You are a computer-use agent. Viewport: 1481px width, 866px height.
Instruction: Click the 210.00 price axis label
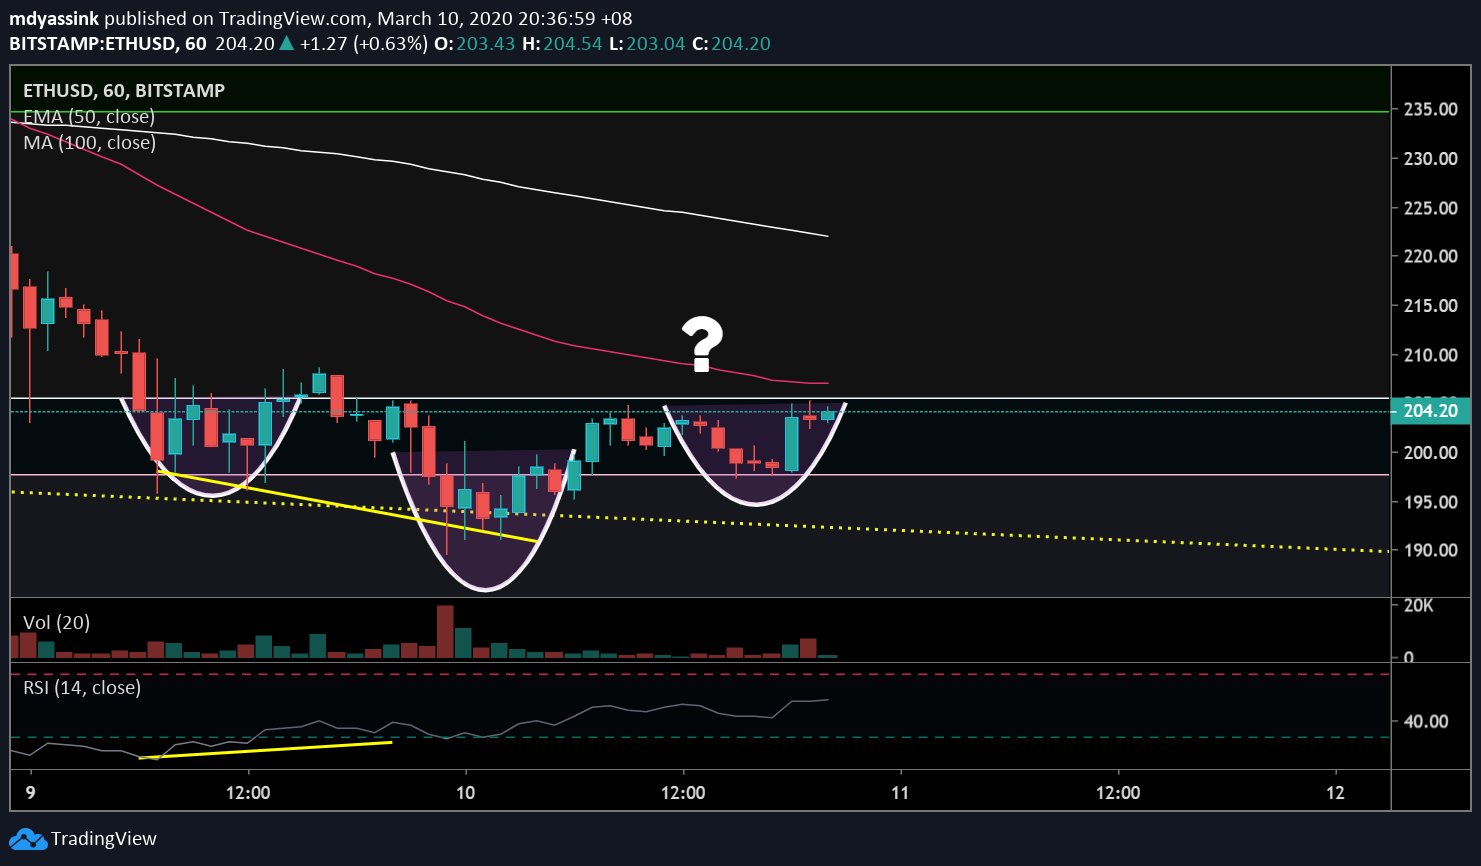click(1430, 355)
